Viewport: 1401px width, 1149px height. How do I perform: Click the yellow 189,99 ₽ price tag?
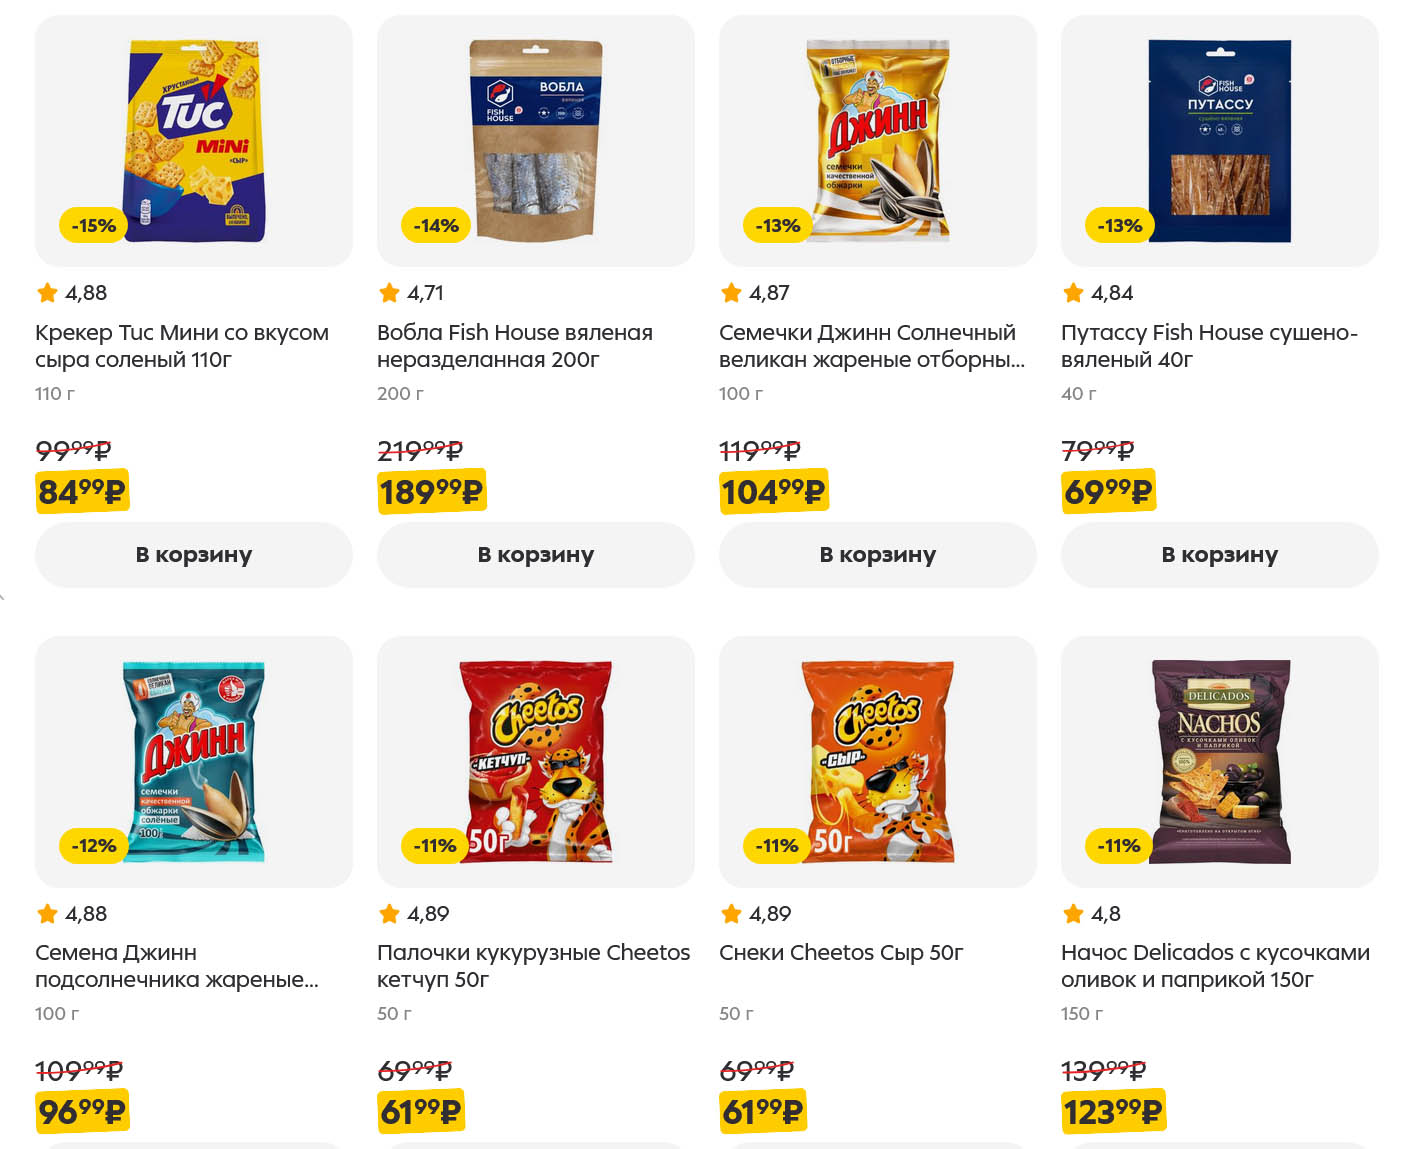[x=431, y=492]
